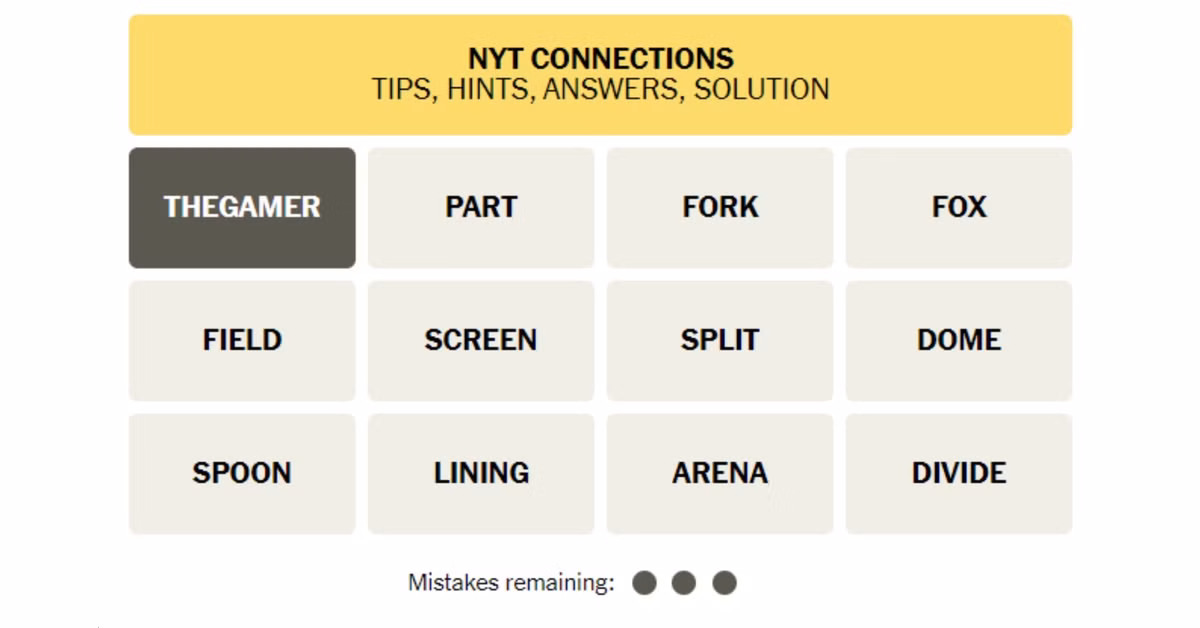Click the first mistake indicator dot

tap(645, 582)
